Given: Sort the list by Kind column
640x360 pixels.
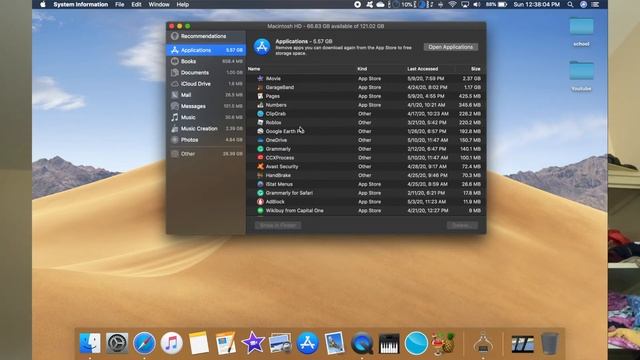Looking at the screenshot, I should [362, 69].
